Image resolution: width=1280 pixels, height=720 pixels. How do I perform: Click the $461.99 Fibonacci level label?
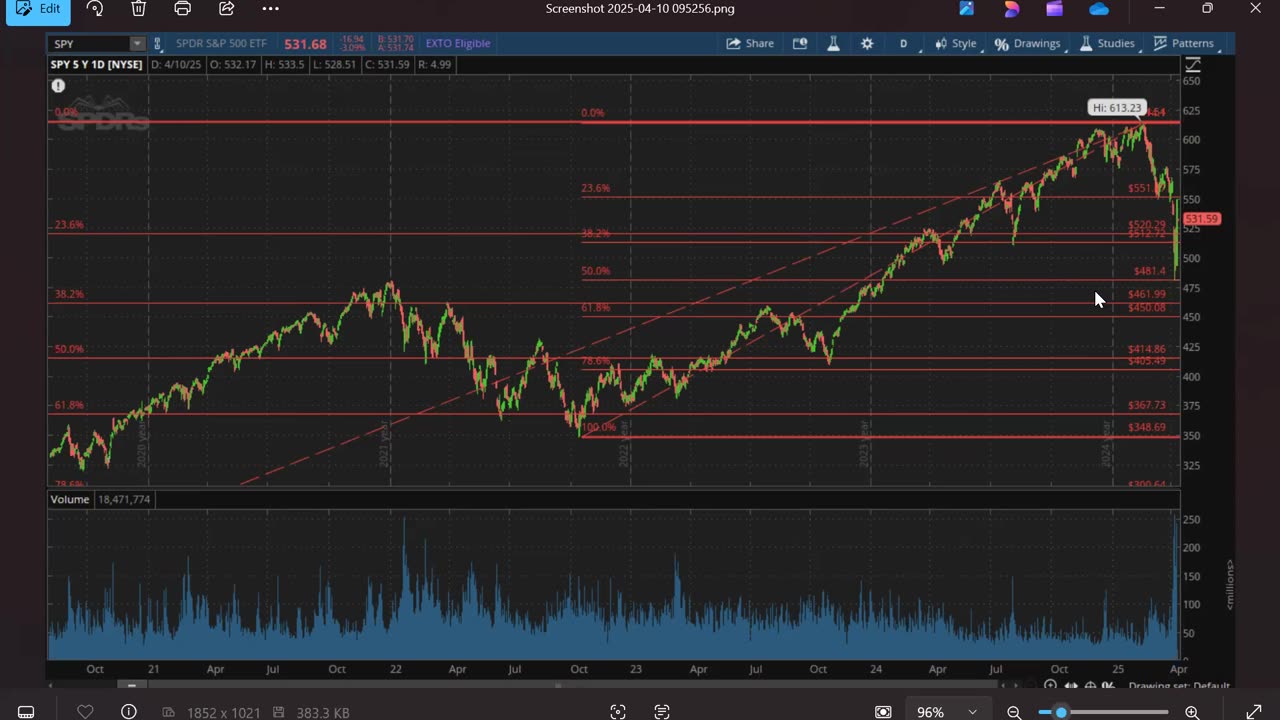coord(1147,294)
